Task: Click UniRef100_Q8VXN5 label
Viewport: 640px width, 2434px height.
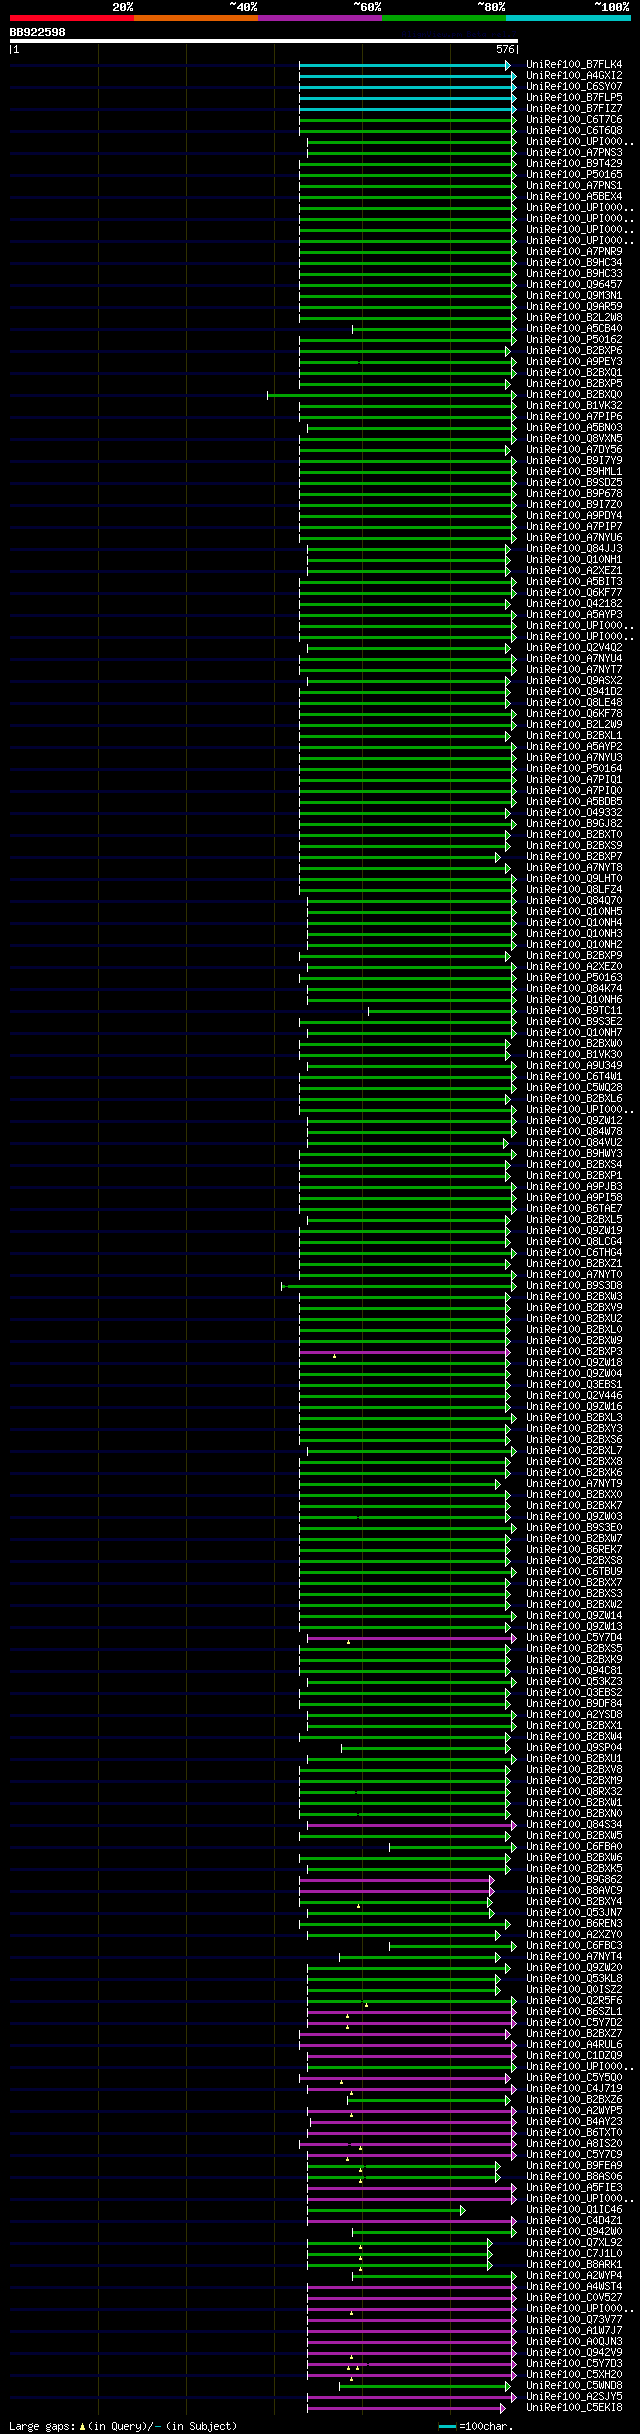Action: pyautogui.click(x=574, y=439)
